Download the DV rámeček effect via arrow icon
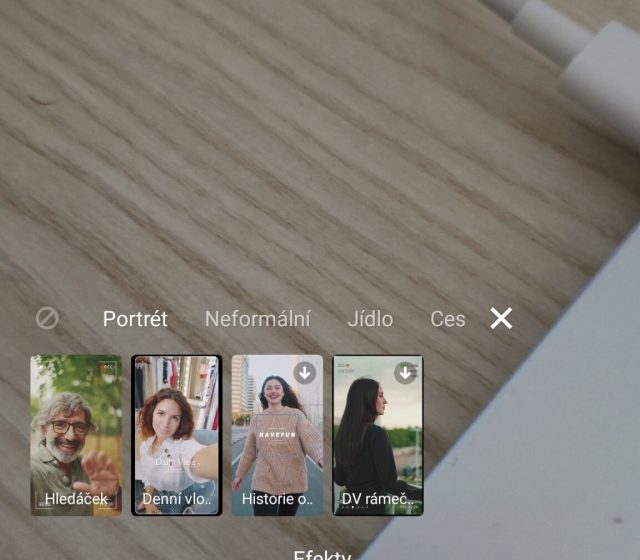This screenshot has width=640, height=560. point(405,373)
